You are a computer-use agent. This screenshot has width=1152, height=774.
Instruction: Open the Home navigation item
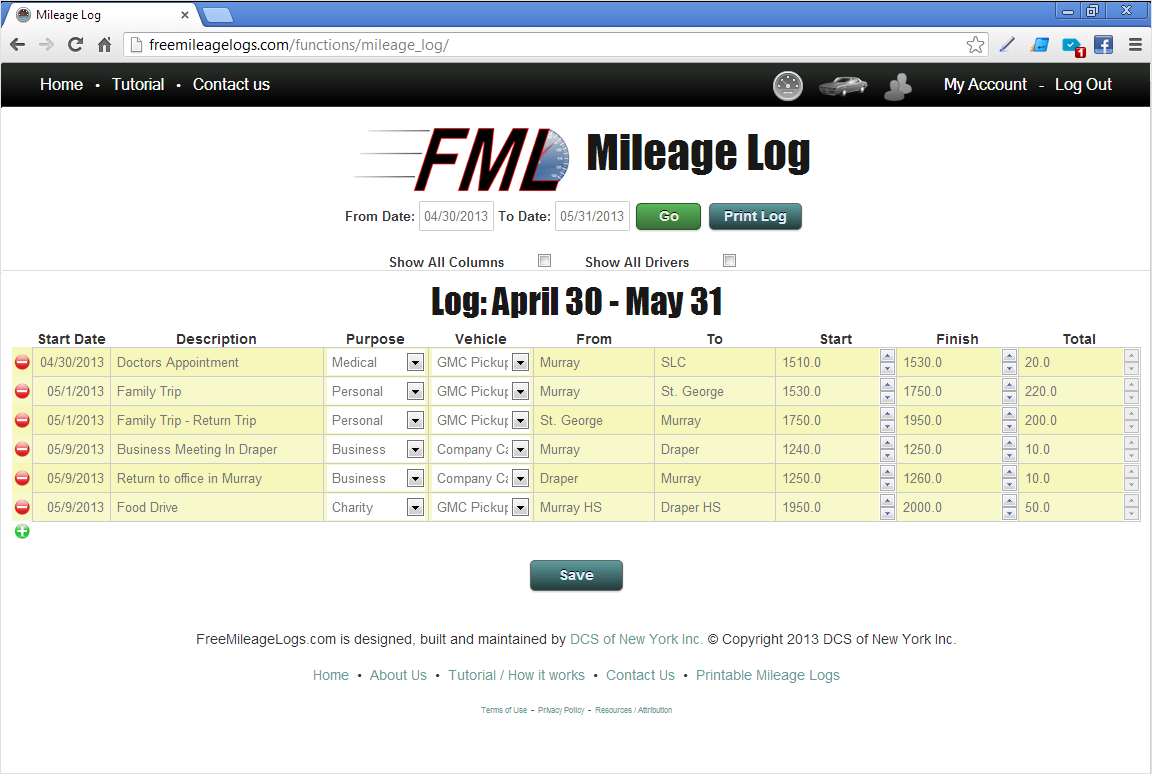[x=61, y=84]
